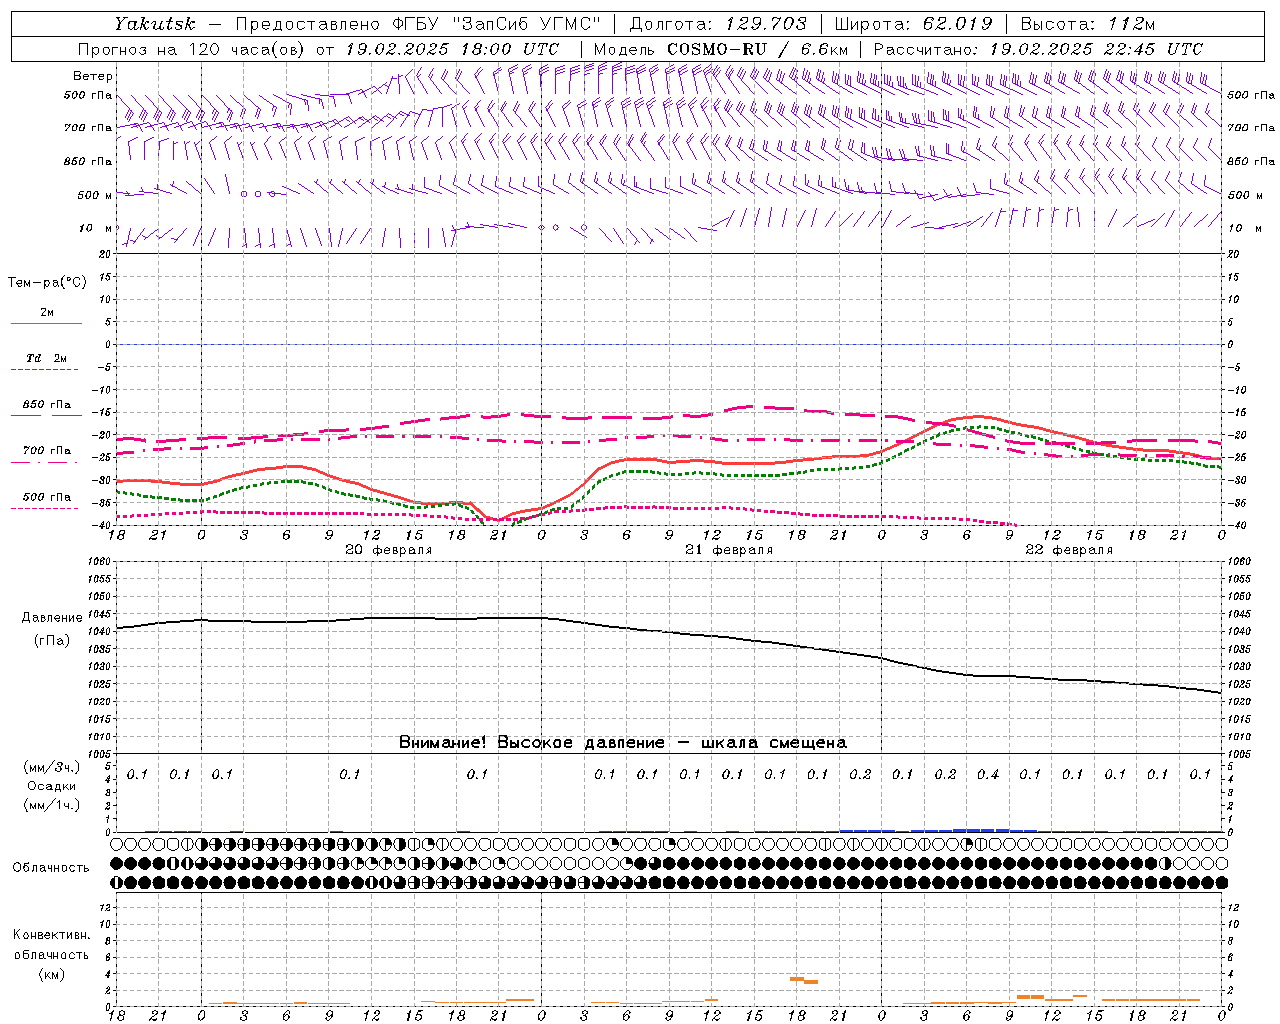
Task: Select the Широта: 62.019 header field
Action: 913,24
